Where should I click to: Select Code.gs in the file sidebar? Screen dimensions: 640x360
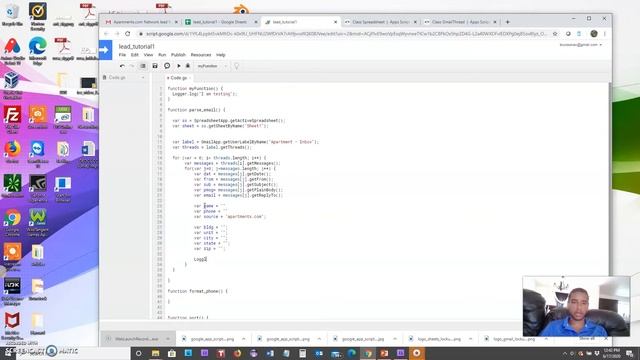[117, 77]
